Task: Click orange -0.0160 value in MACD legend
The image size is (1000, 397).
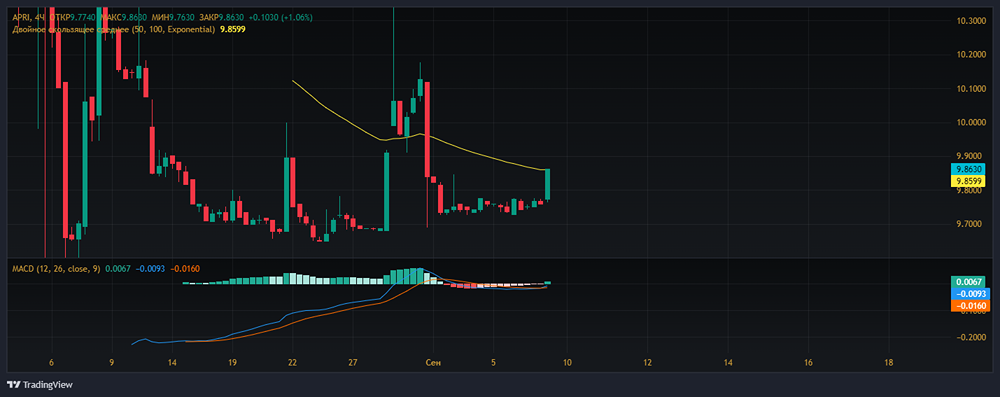Action: (x=184, y=269)
